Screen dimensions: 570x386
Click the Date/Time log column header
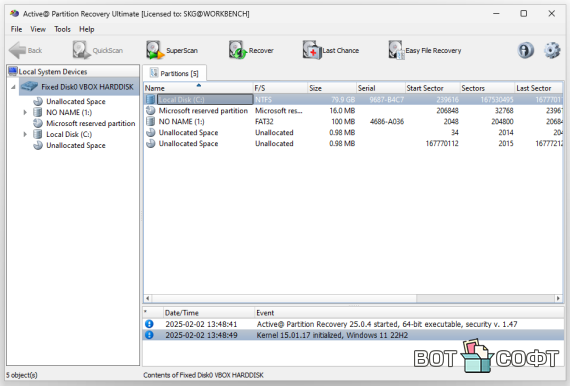click(209, 313)
